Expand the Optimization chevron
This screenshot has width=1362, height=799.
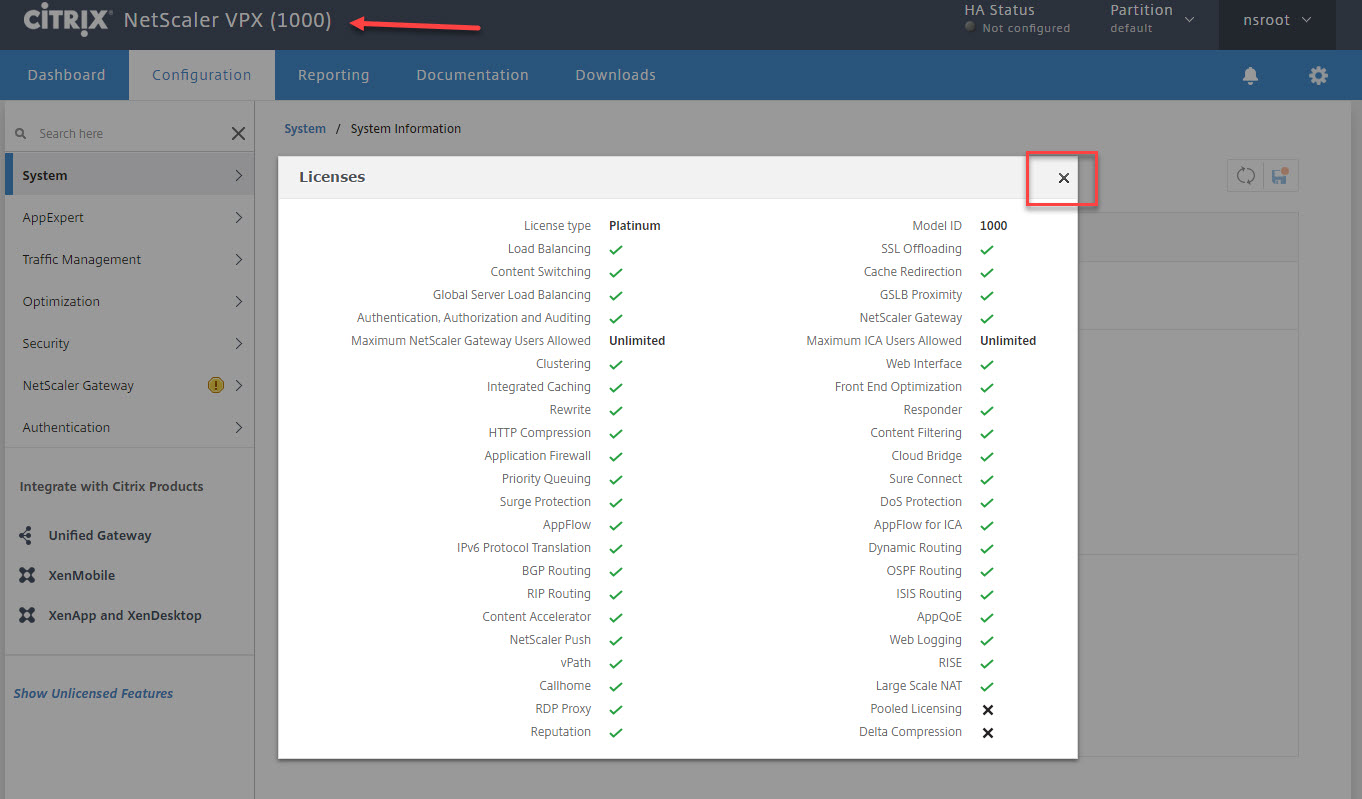pyautogui.click(x=238, y=301)
